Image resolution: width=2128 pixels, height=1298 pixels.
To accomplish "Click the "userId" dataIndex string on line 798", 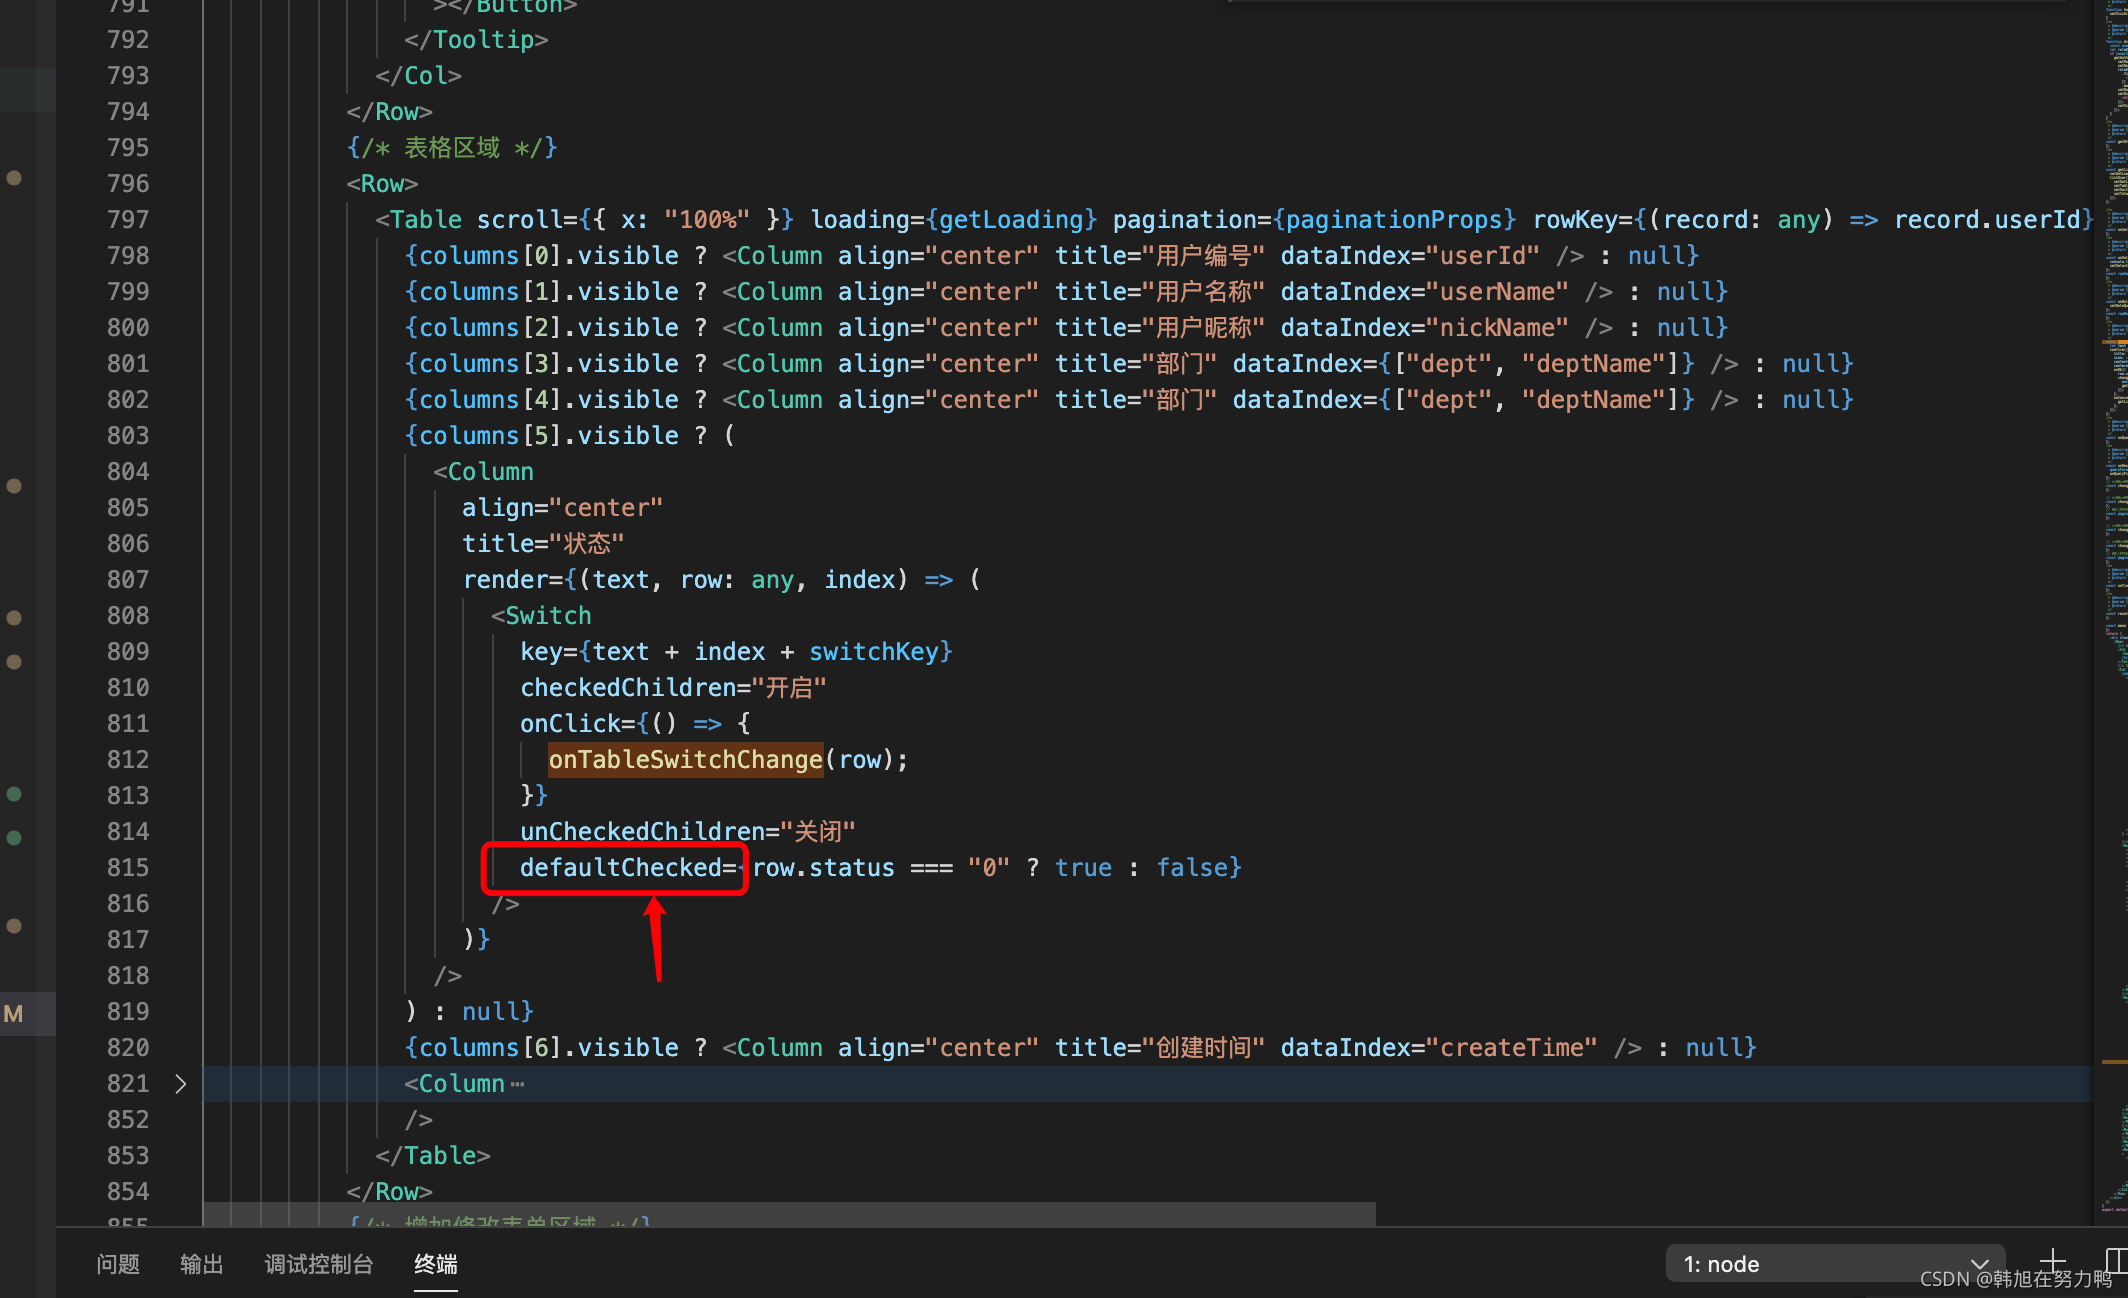I will pyautogui.click(x=1482, y=256).
